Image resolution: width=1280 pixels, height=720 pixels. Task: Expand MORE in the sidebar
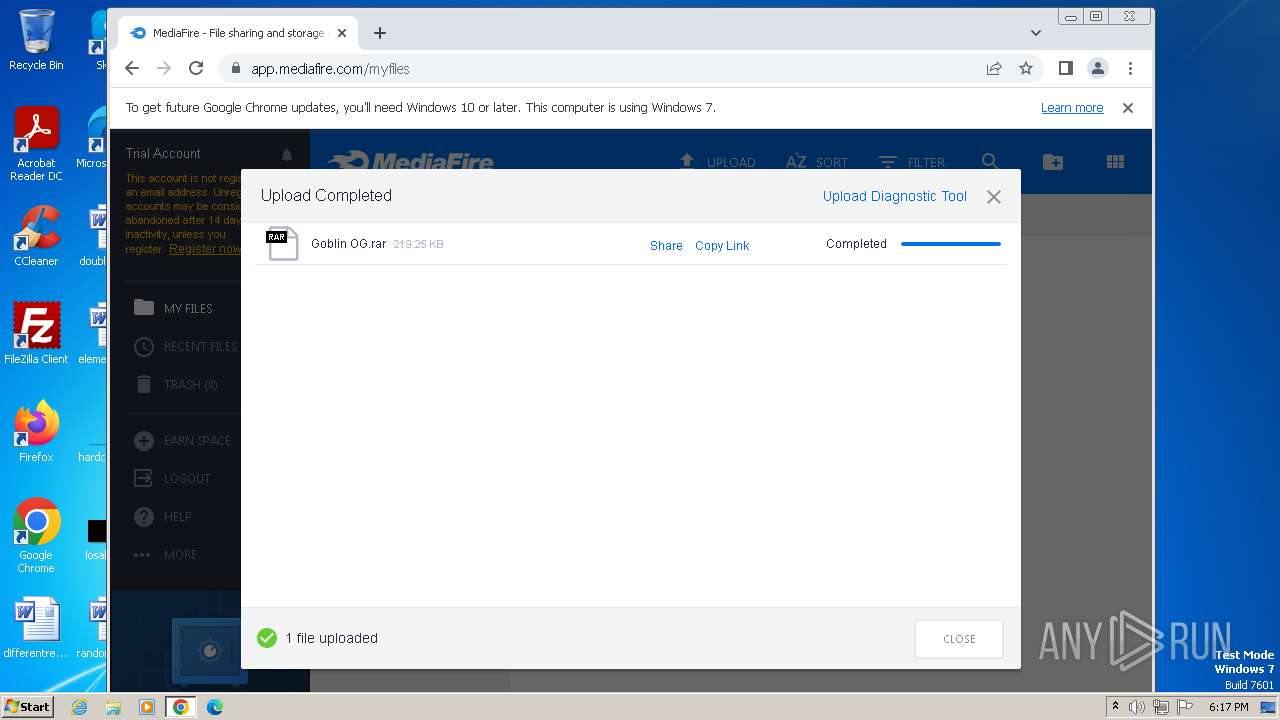[x=165, y=554]
